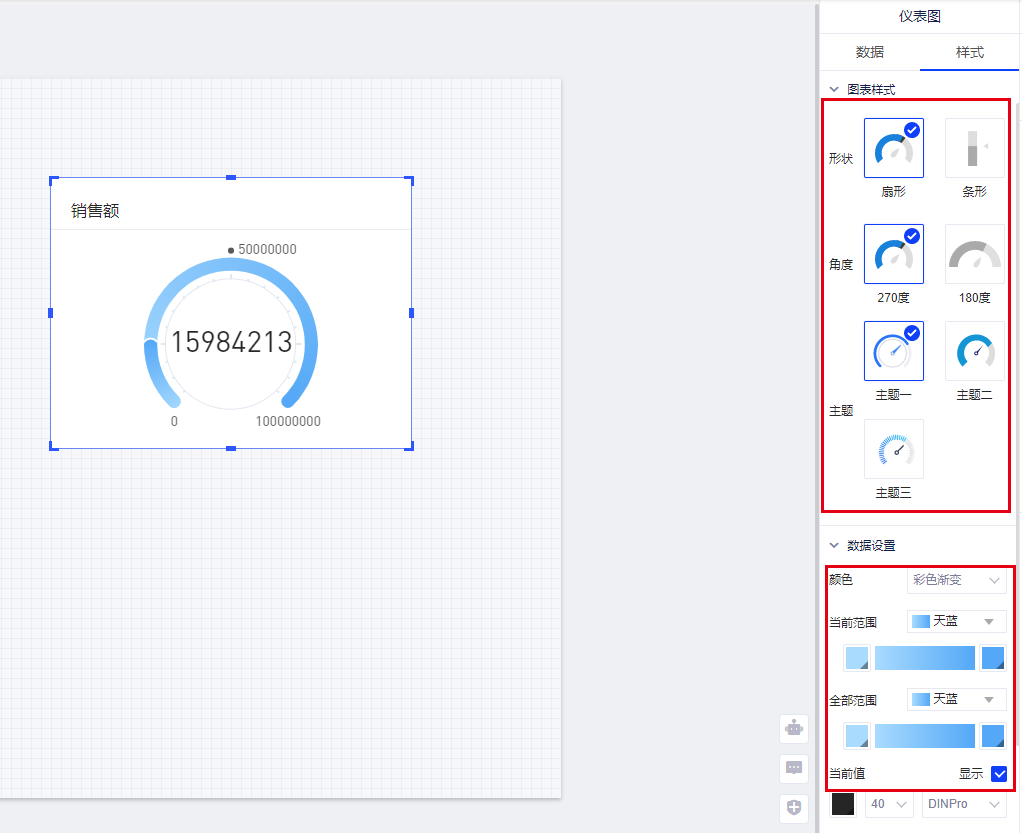Collapse the 图表样式 section
This screenshot has height=833, width=1022.
click(834, 89)
